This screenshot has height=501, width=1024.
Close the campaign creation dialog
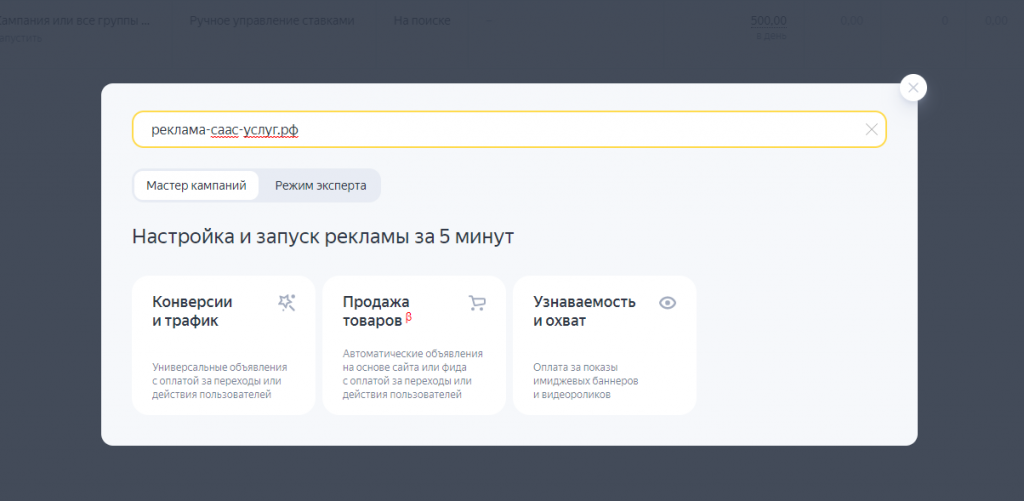point(912,88)
